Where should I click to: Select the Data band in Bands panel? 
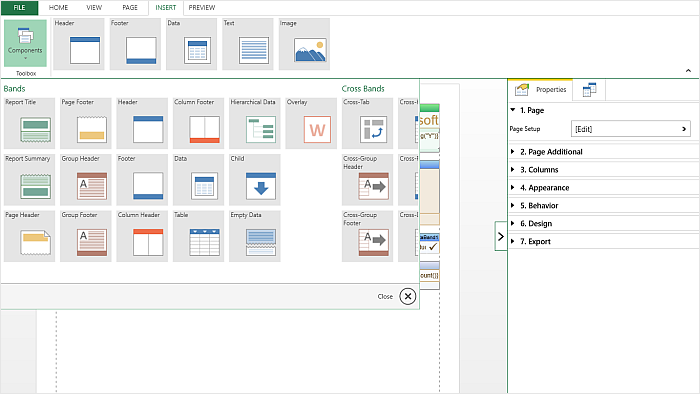[x=198, y=180]
